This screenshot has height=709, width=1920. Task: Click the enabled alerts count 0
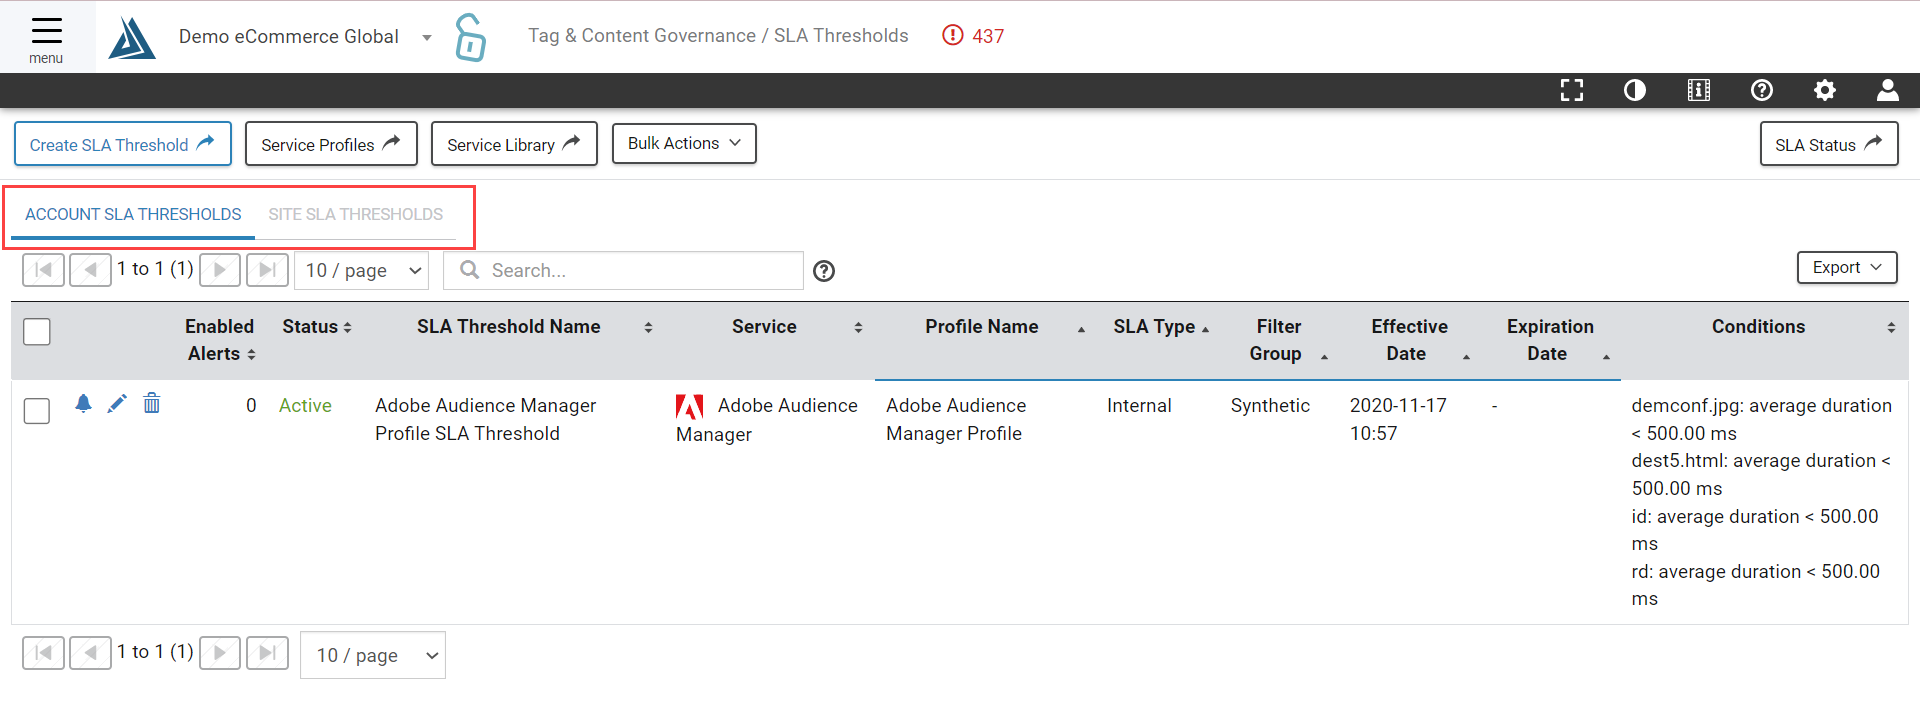tap(251, 405)
